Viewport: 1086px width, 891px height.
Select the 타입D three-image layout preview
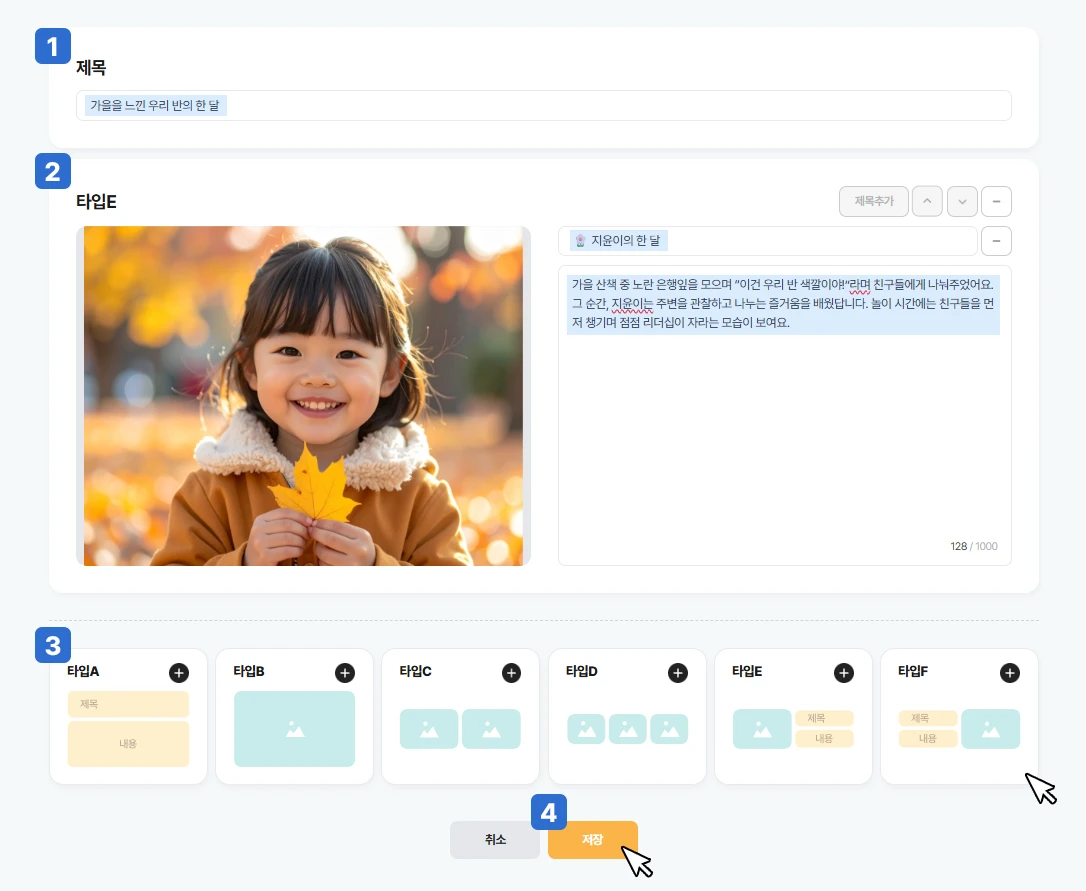627,729
